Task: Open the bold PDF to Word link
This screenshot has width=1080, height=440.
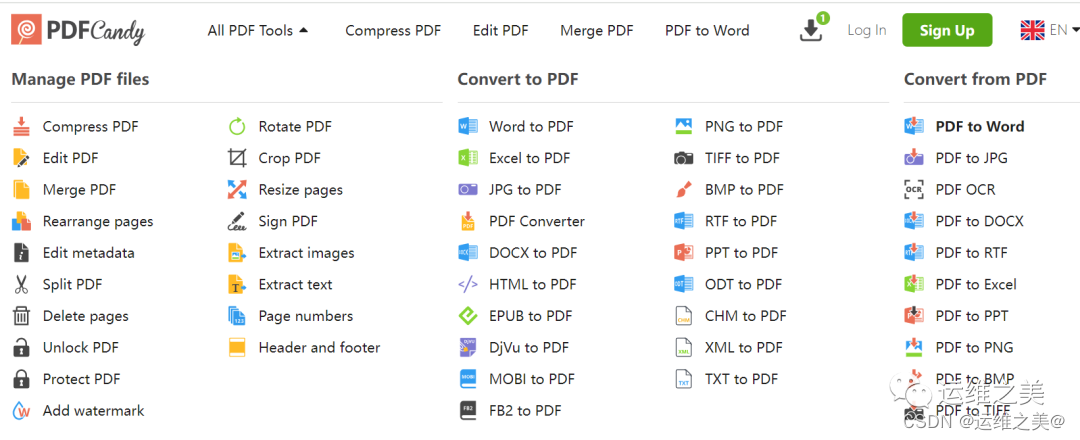Action: point(979,127)
